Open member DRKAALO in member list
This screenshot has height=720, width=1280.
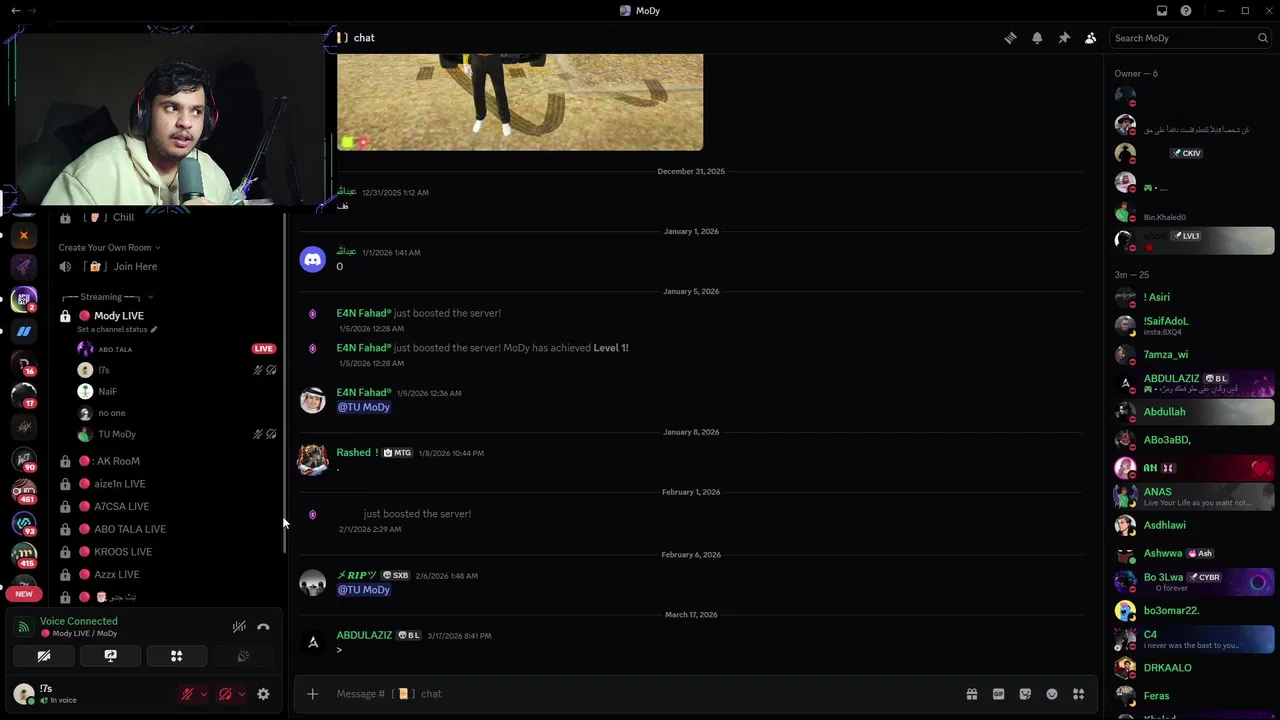1194,668
